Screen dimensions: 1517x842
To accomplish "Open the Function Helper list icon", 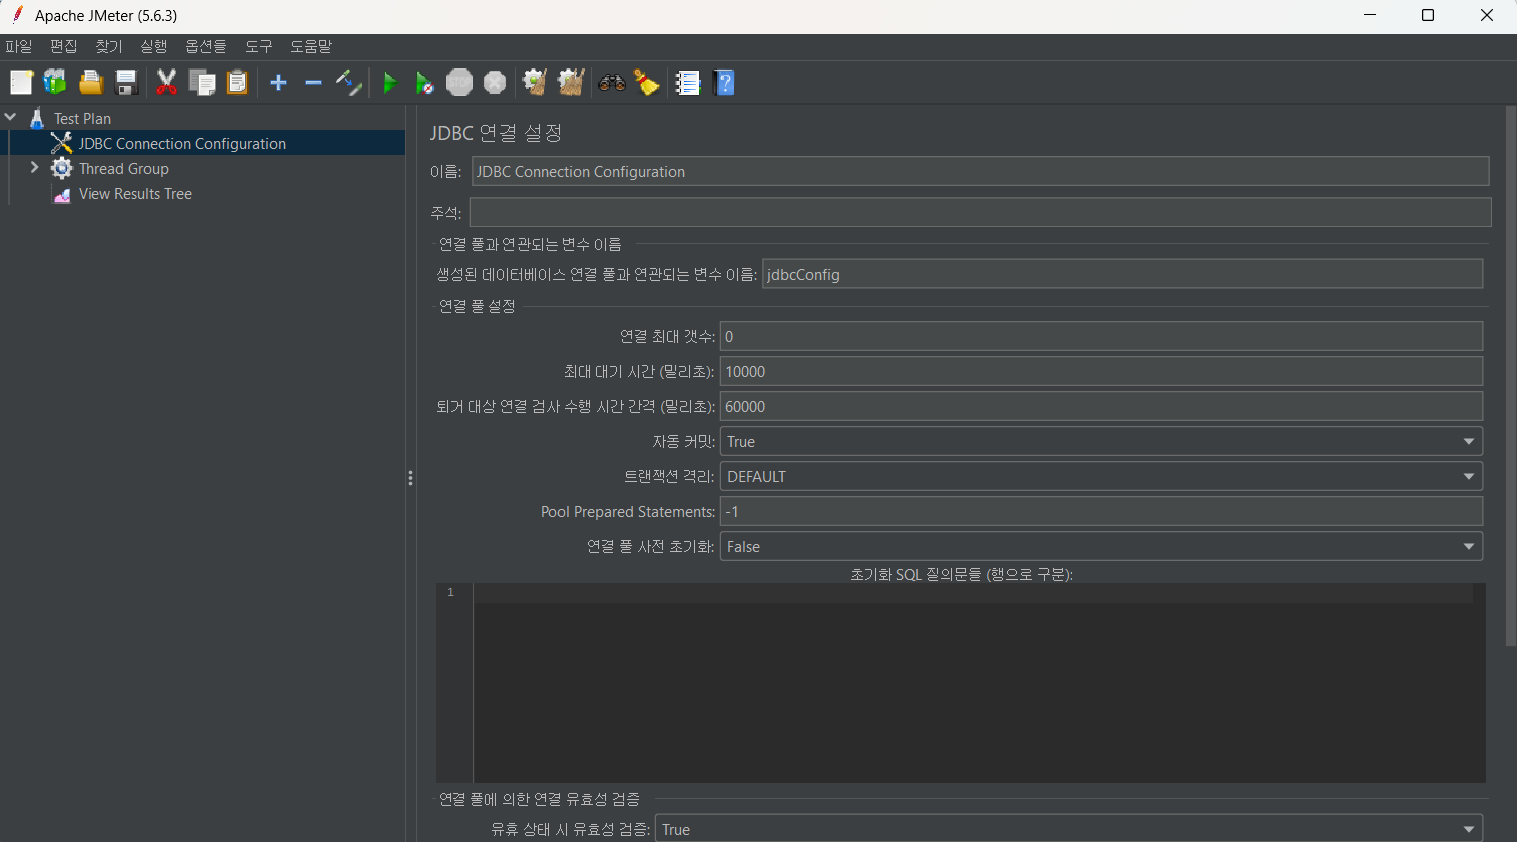I will coord(688,83).
